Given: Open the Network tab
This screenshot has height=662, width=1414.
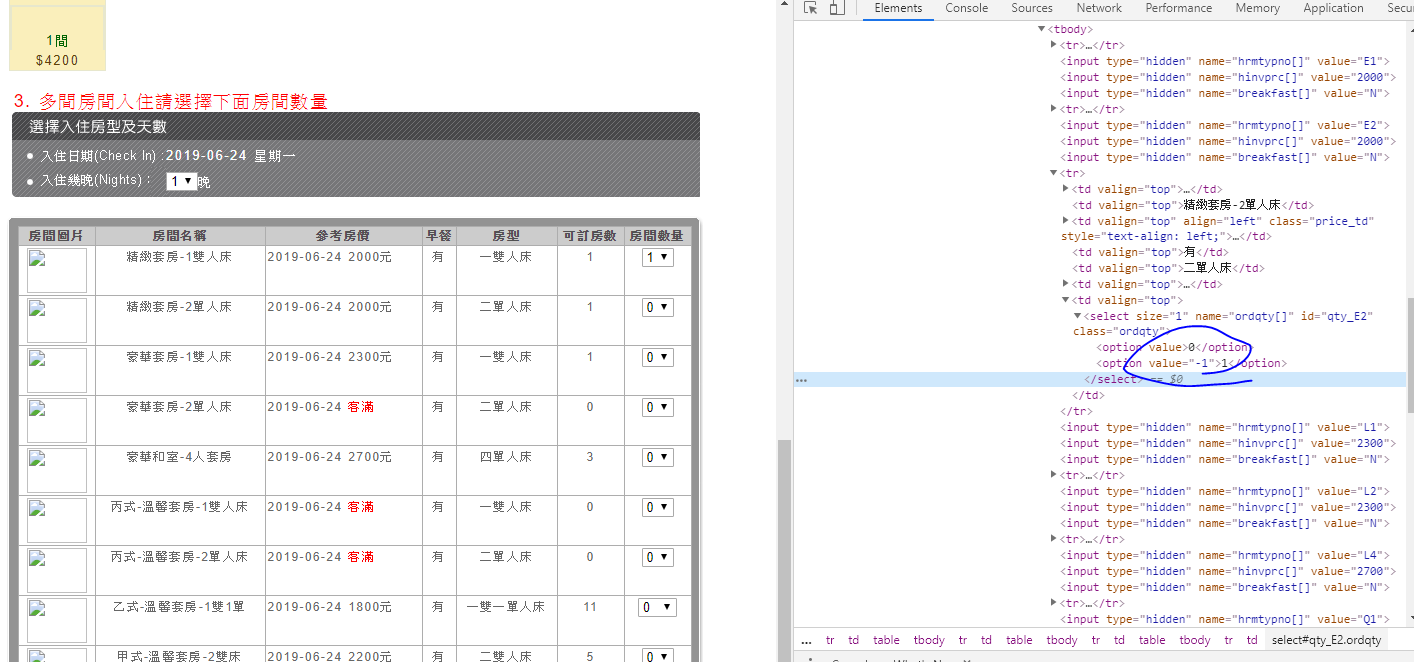Looking at the screenshot, I should click(1099, 8).
